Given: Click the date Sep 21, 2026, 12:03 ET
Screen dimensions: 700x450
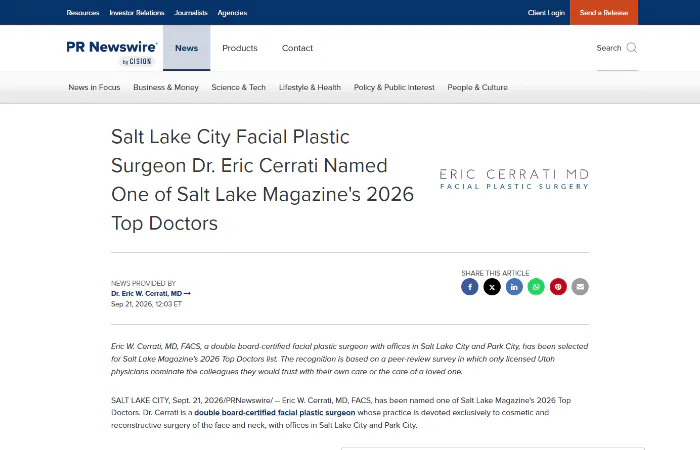Looking at the screenshot, I should click(x=146, y=304).
